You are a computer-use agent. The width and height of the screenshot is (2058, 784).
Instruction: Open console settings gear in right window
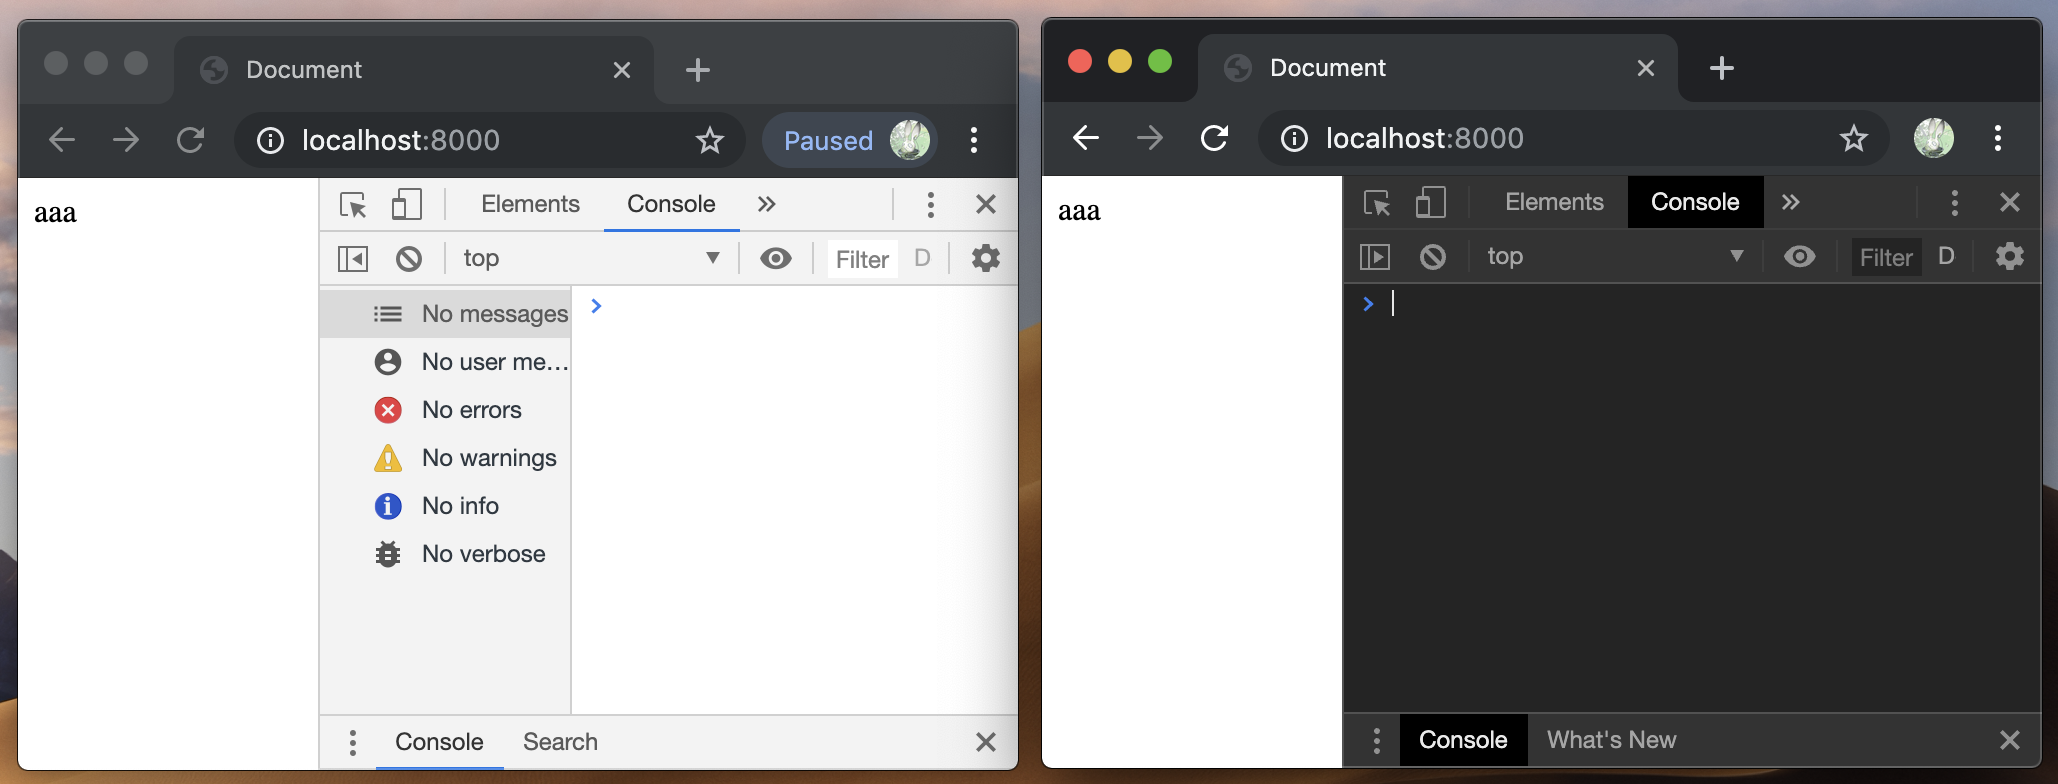click(x=2009, y=256)
